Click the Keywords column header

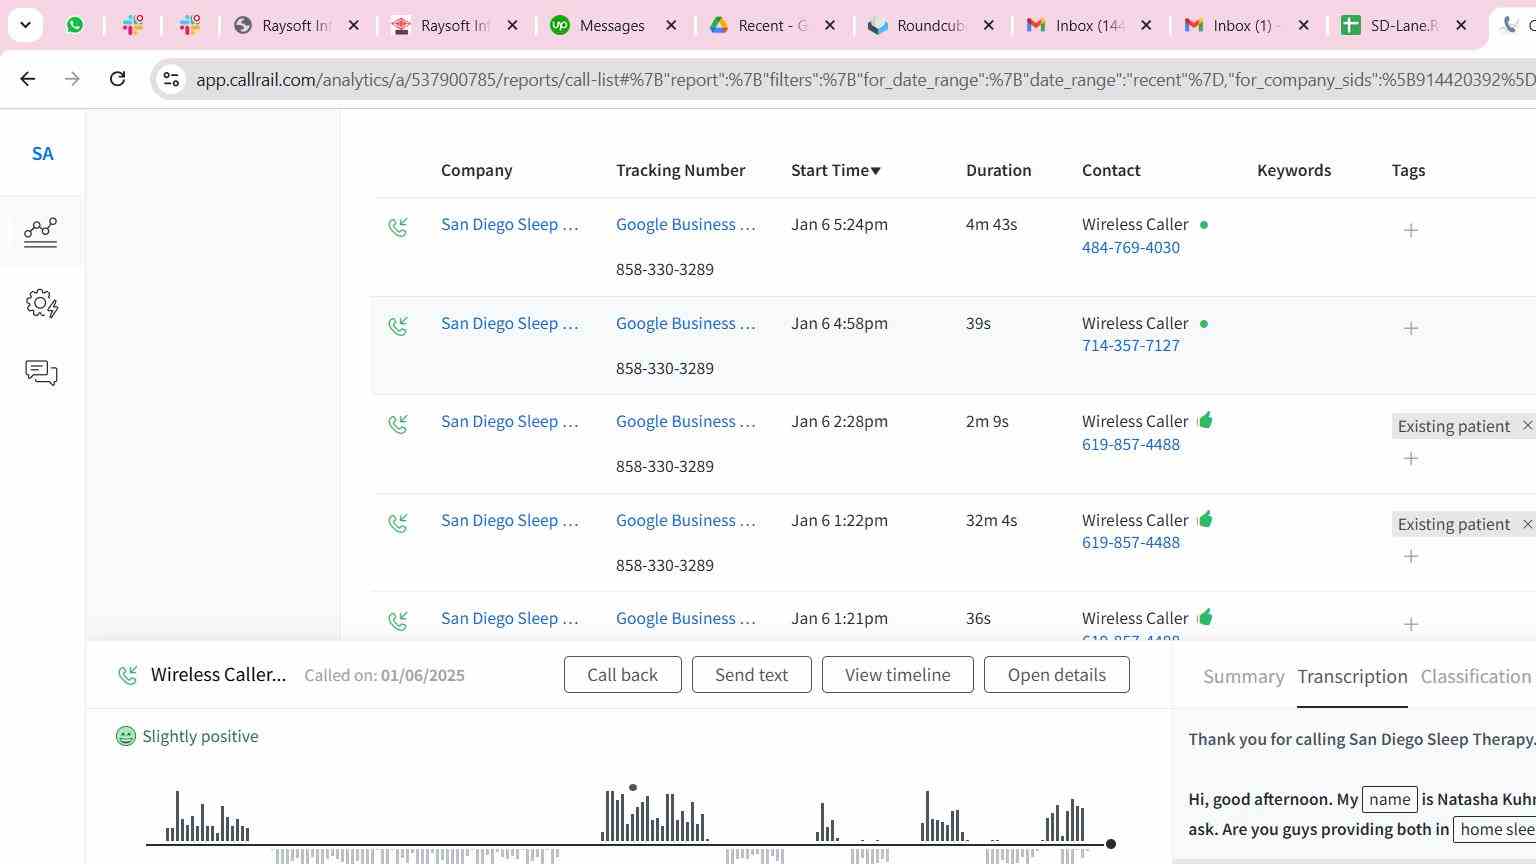1293,170
